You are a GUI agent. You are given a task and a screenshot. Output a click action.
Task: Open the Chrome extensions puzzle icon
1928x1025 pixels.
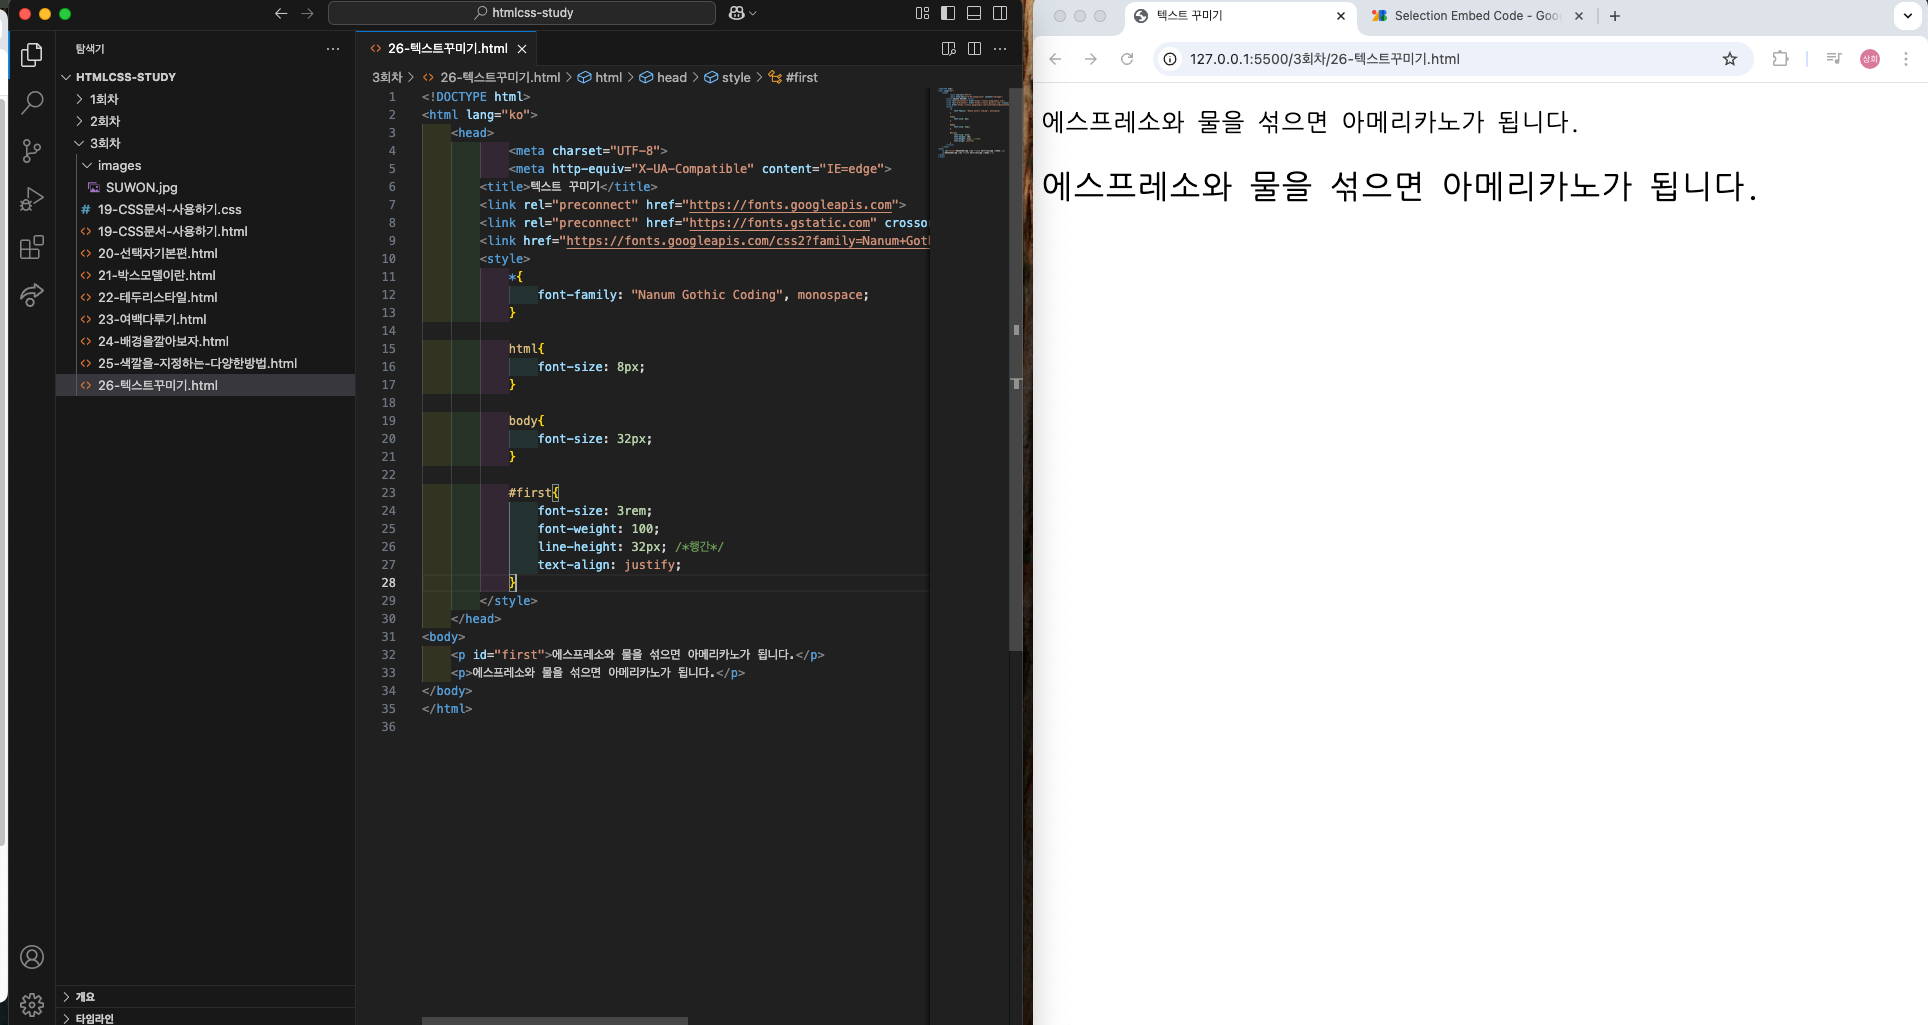tap(1780, 59)
